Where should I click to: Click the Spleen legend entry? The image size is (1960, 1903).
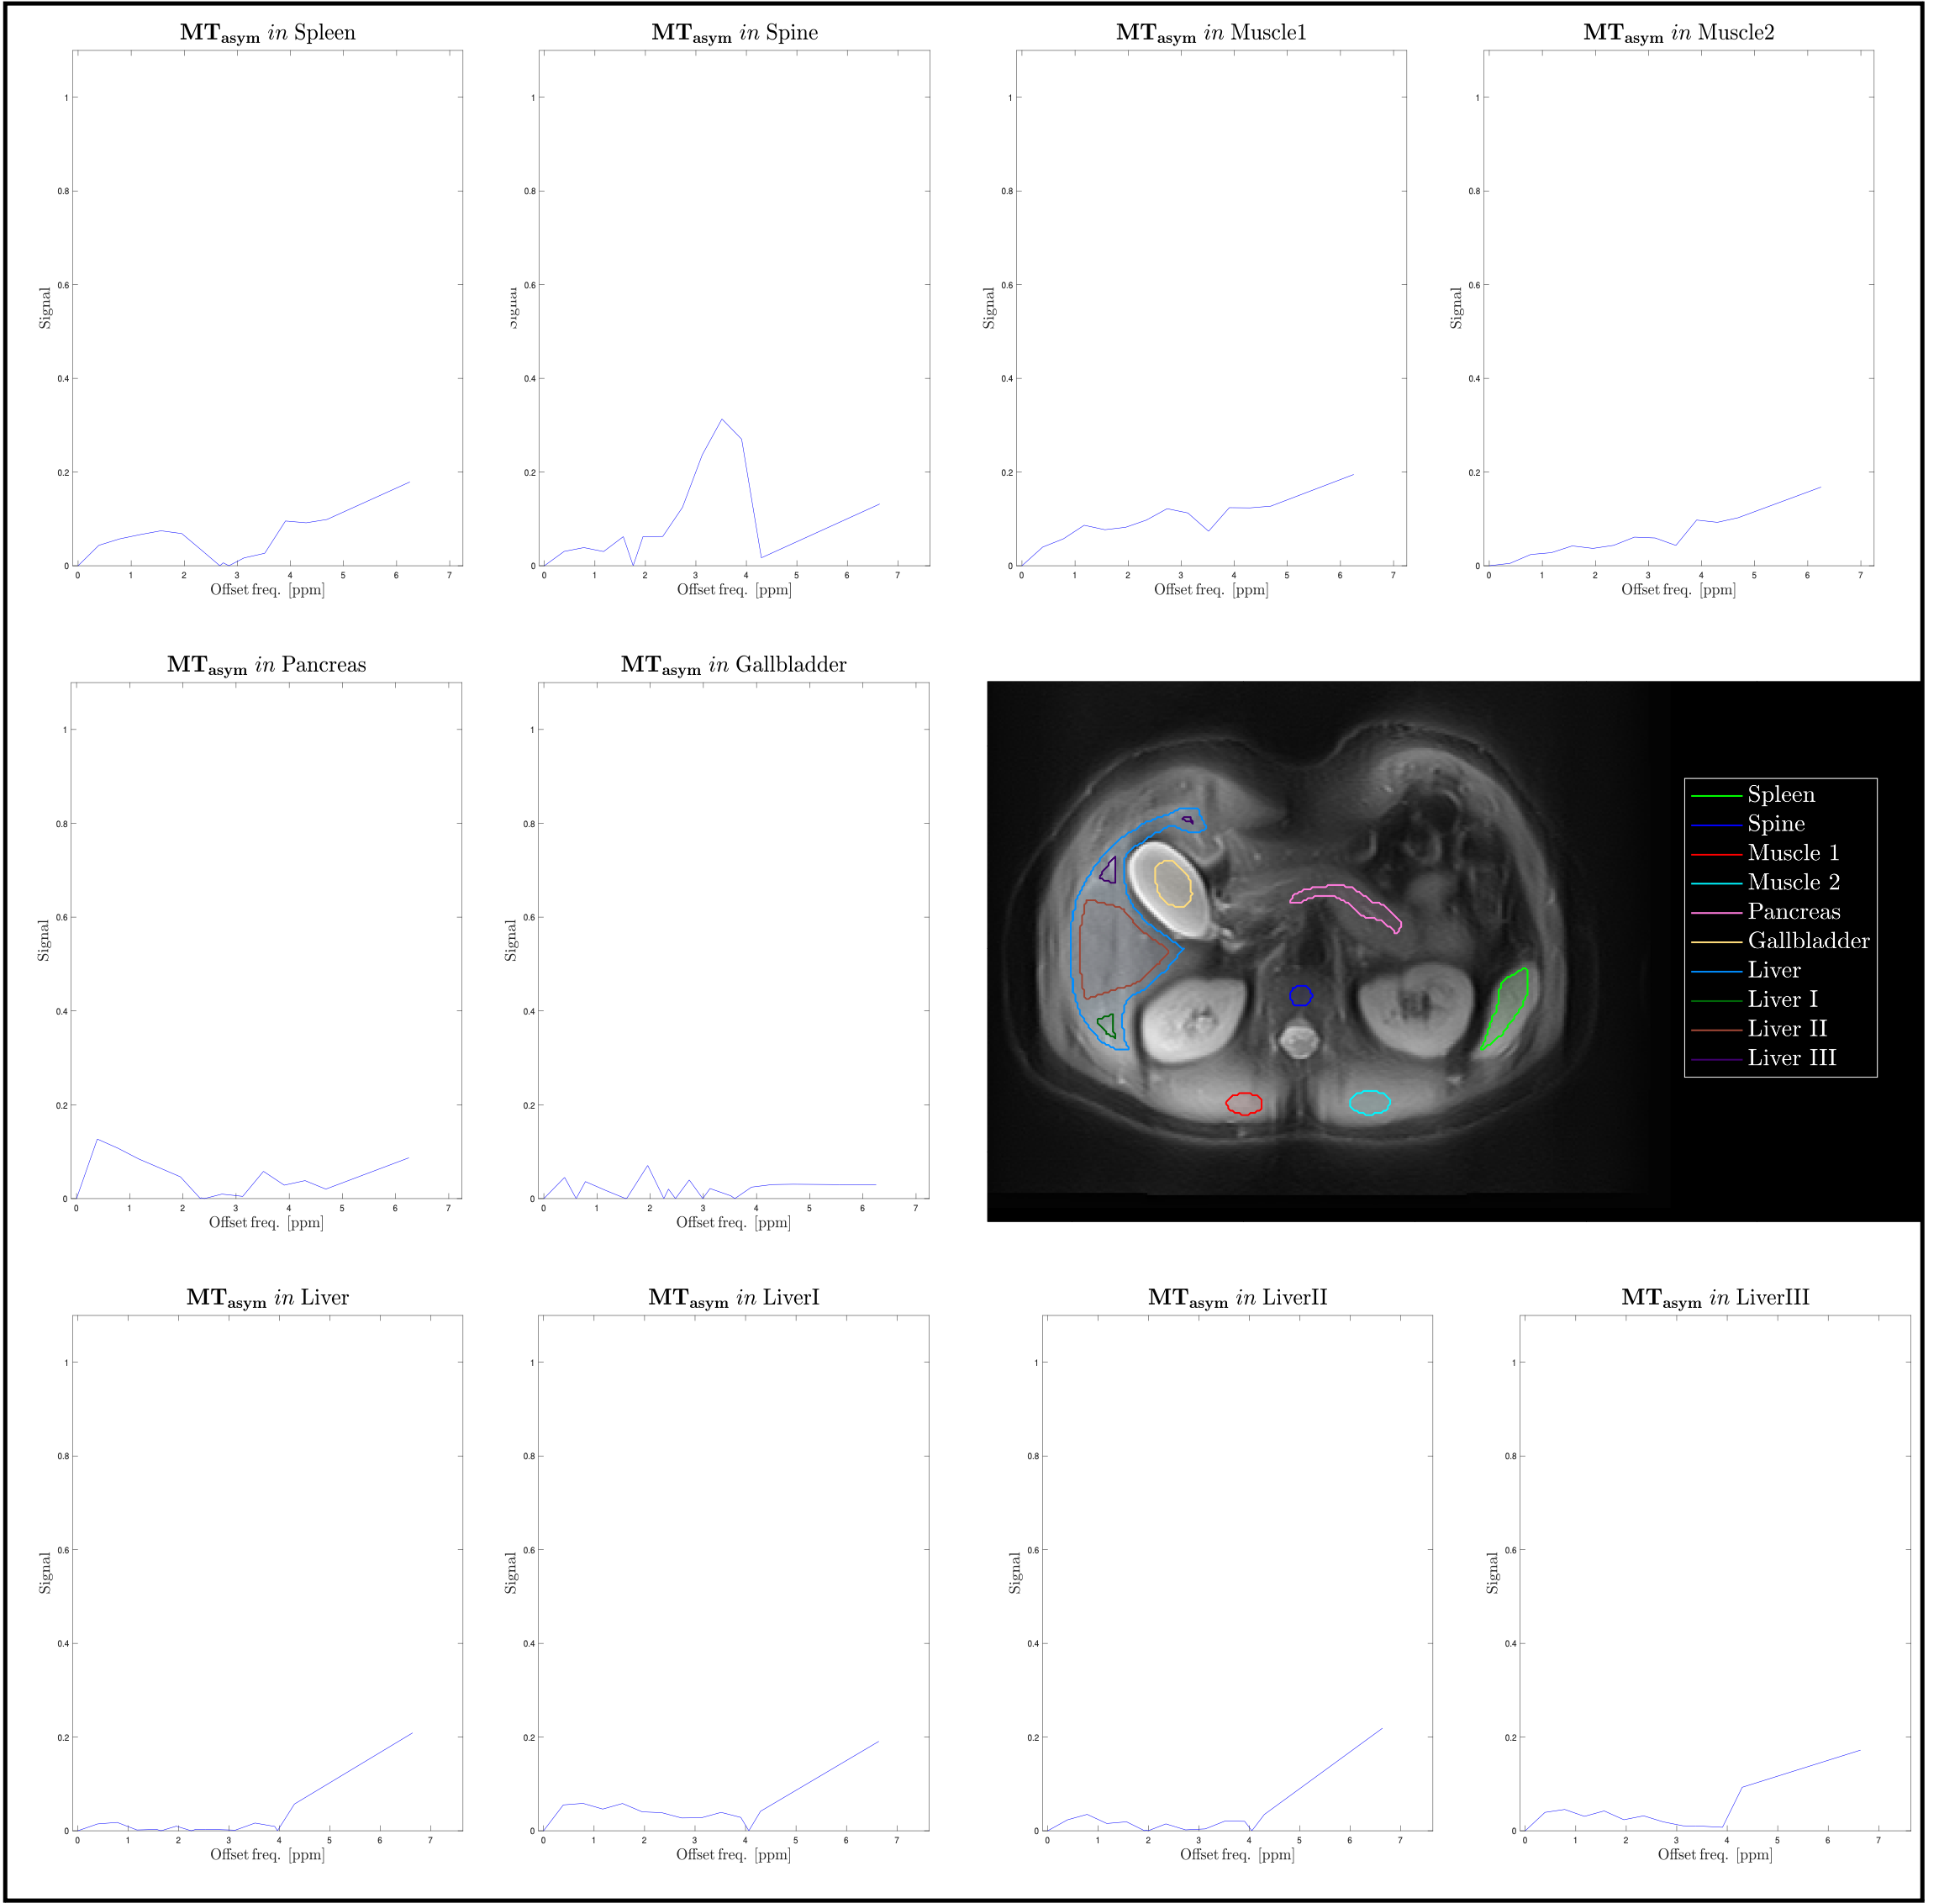point(1780,795)
